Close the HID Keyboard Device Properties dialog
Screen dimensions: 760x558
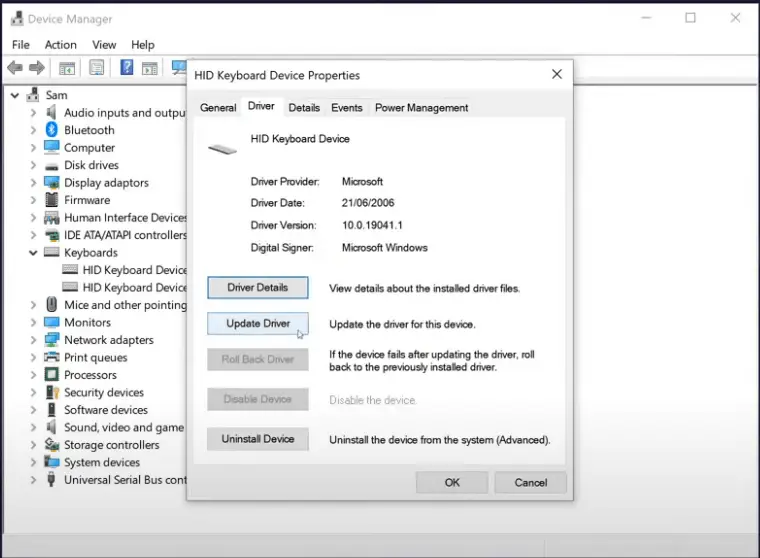(x=557, y=74)
